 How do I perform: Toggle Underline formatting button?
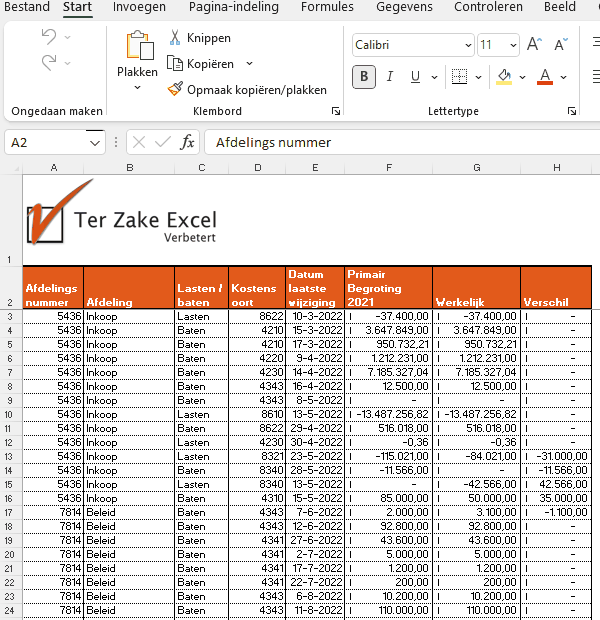[x=415, y=77]
